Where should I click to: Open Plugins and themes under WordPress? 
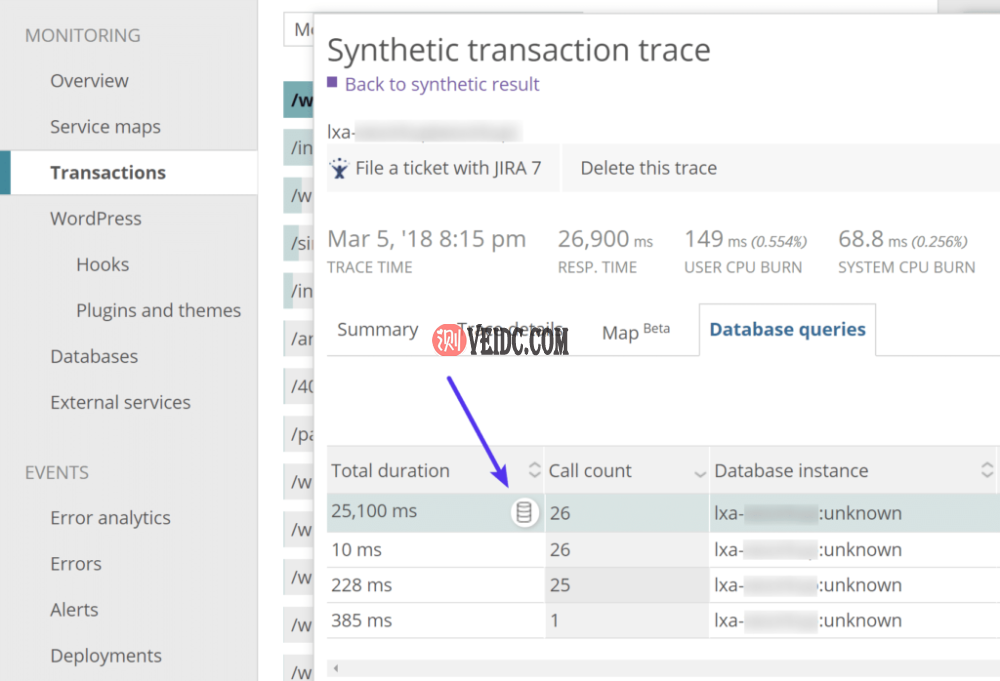click(x=158, y=310)
